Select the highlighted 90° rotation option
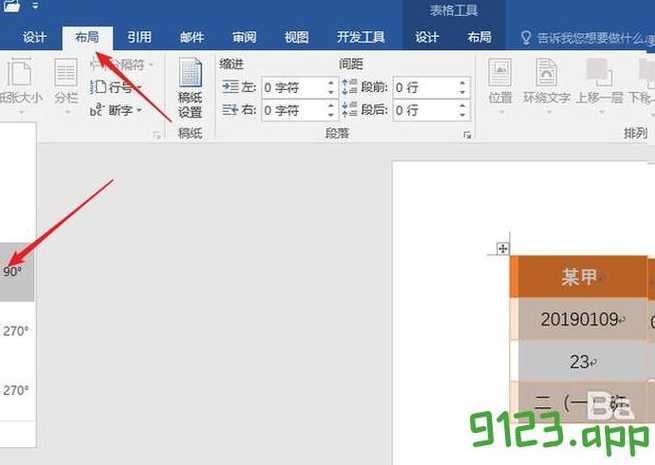This screenshot has height=465, width=655. [17, 272]
